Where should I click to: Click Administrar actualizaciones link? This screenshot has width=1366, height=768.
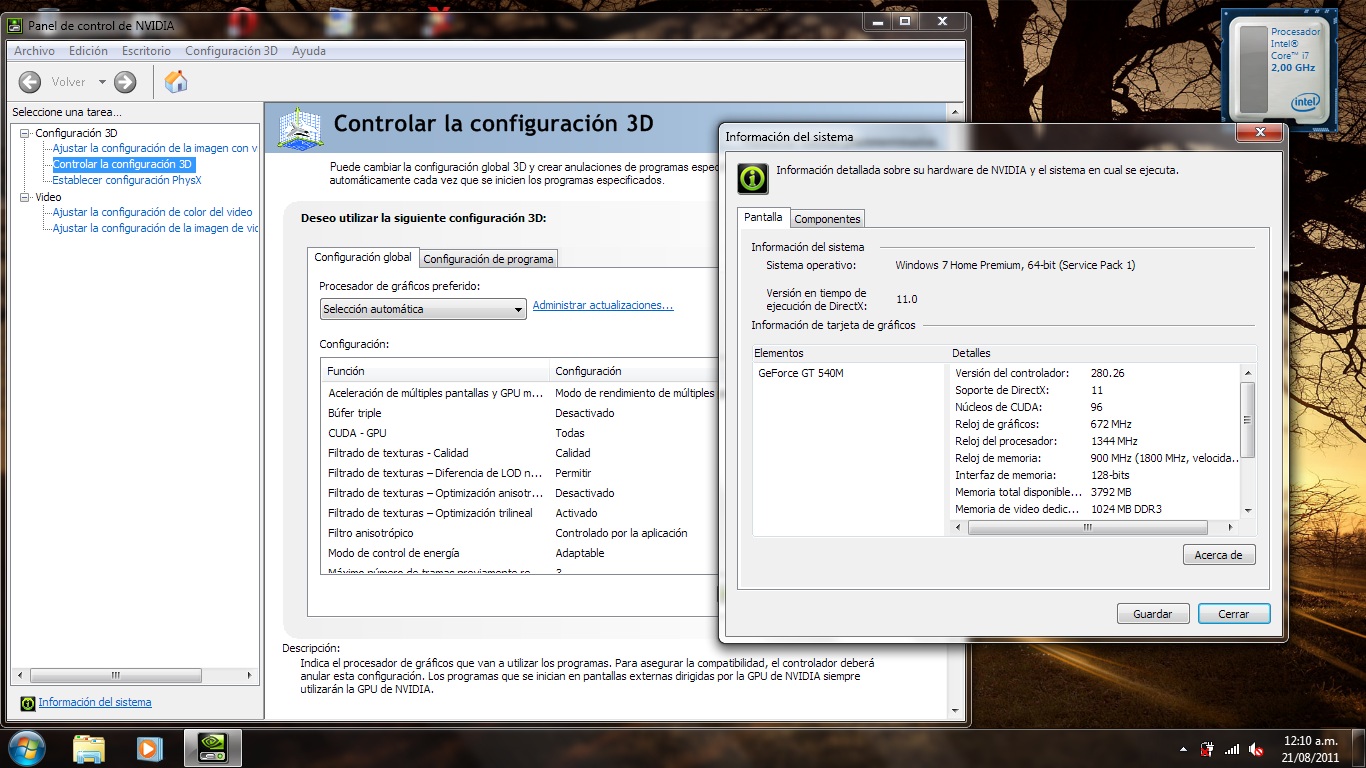[603, 305]
